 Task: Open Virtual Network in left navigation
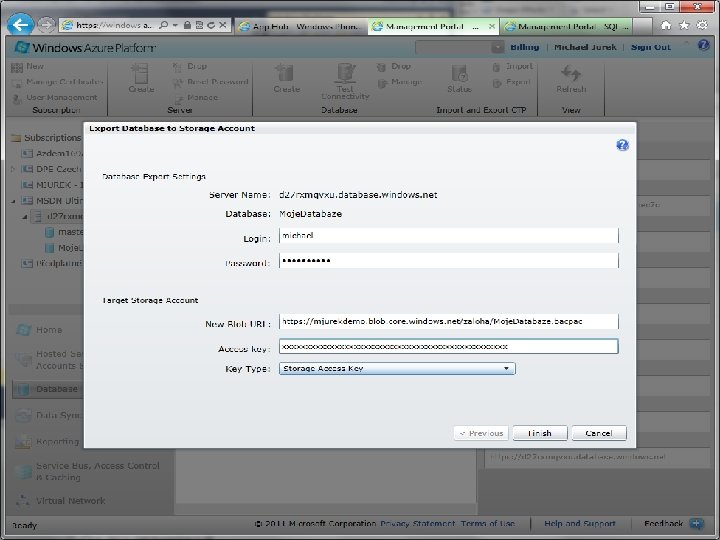(x=61, y=501)
